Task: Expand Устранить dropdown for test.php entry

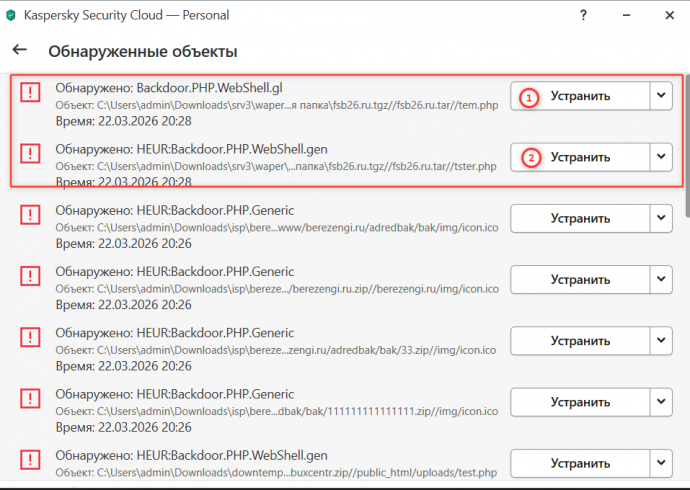Action: (660, 464)
